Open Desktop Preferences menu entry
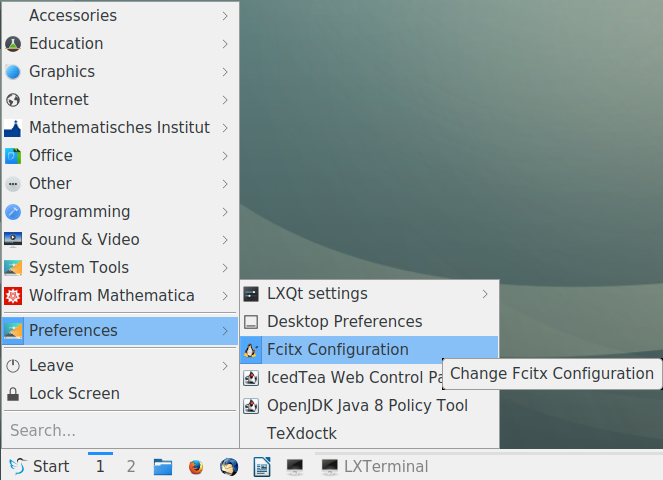This screenshot has height=480, width=663. click(x=369, y=322)
